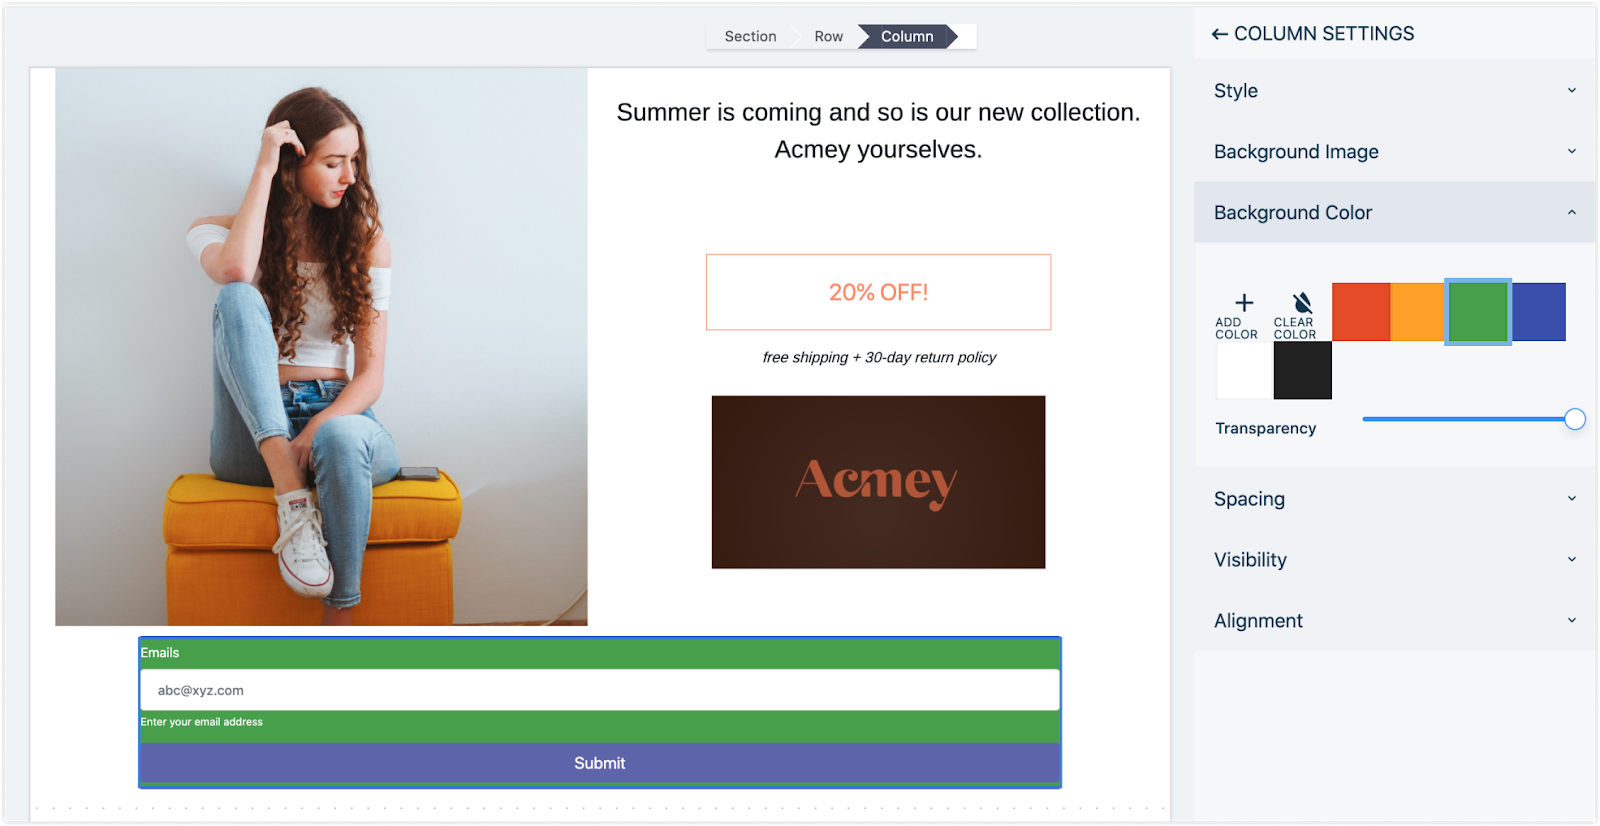The image size is (1600, 826).
Task: Open the Spacing settings section
Action: tap(1395, 499)
